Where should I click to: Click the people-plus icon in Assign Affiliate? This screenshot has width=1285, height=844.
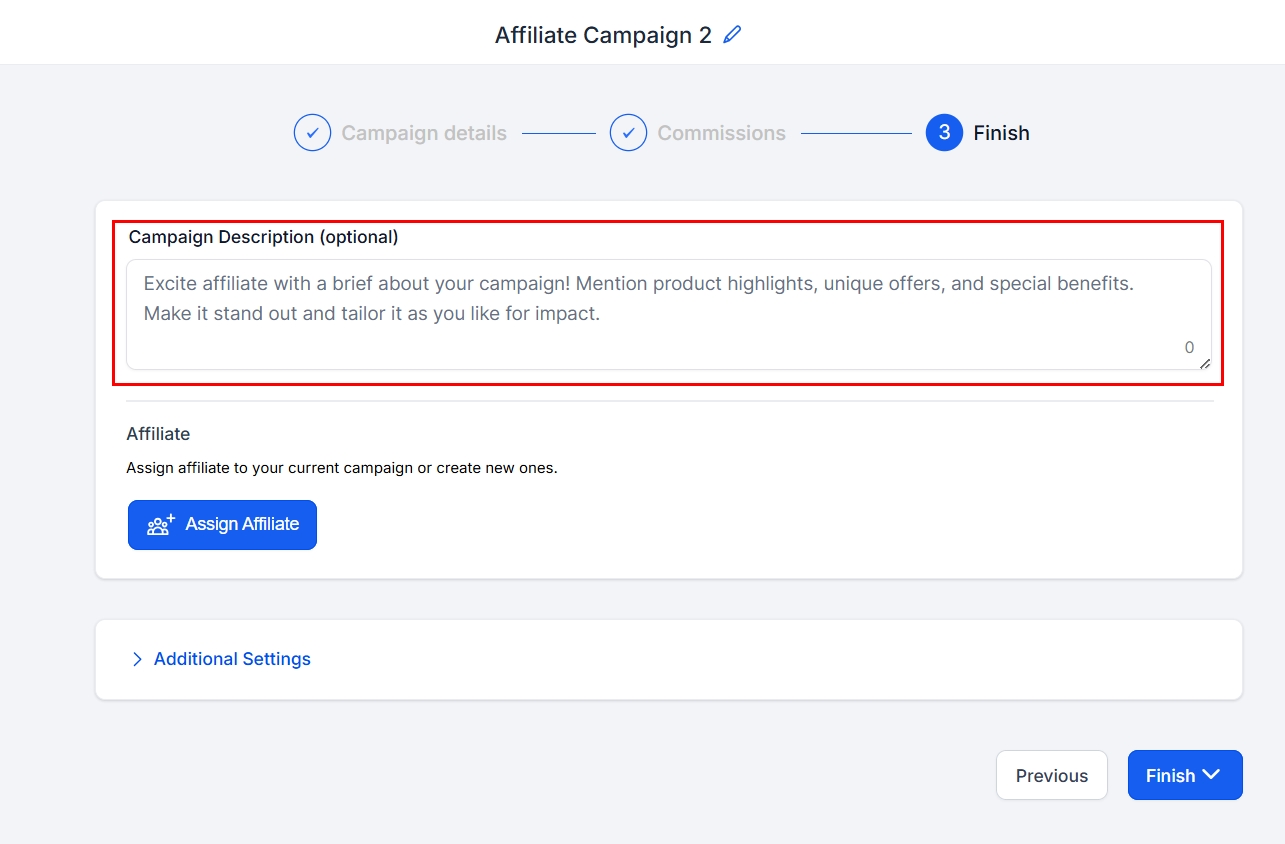[x=161, y=525]
